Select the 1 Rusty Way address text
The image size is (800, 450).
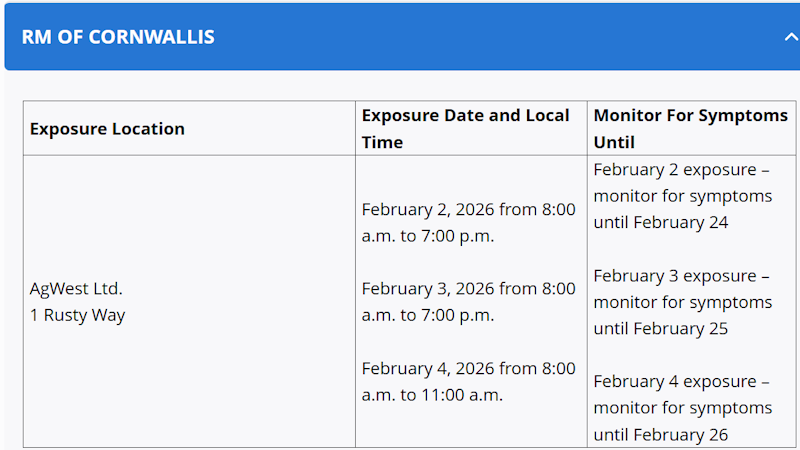77,315
